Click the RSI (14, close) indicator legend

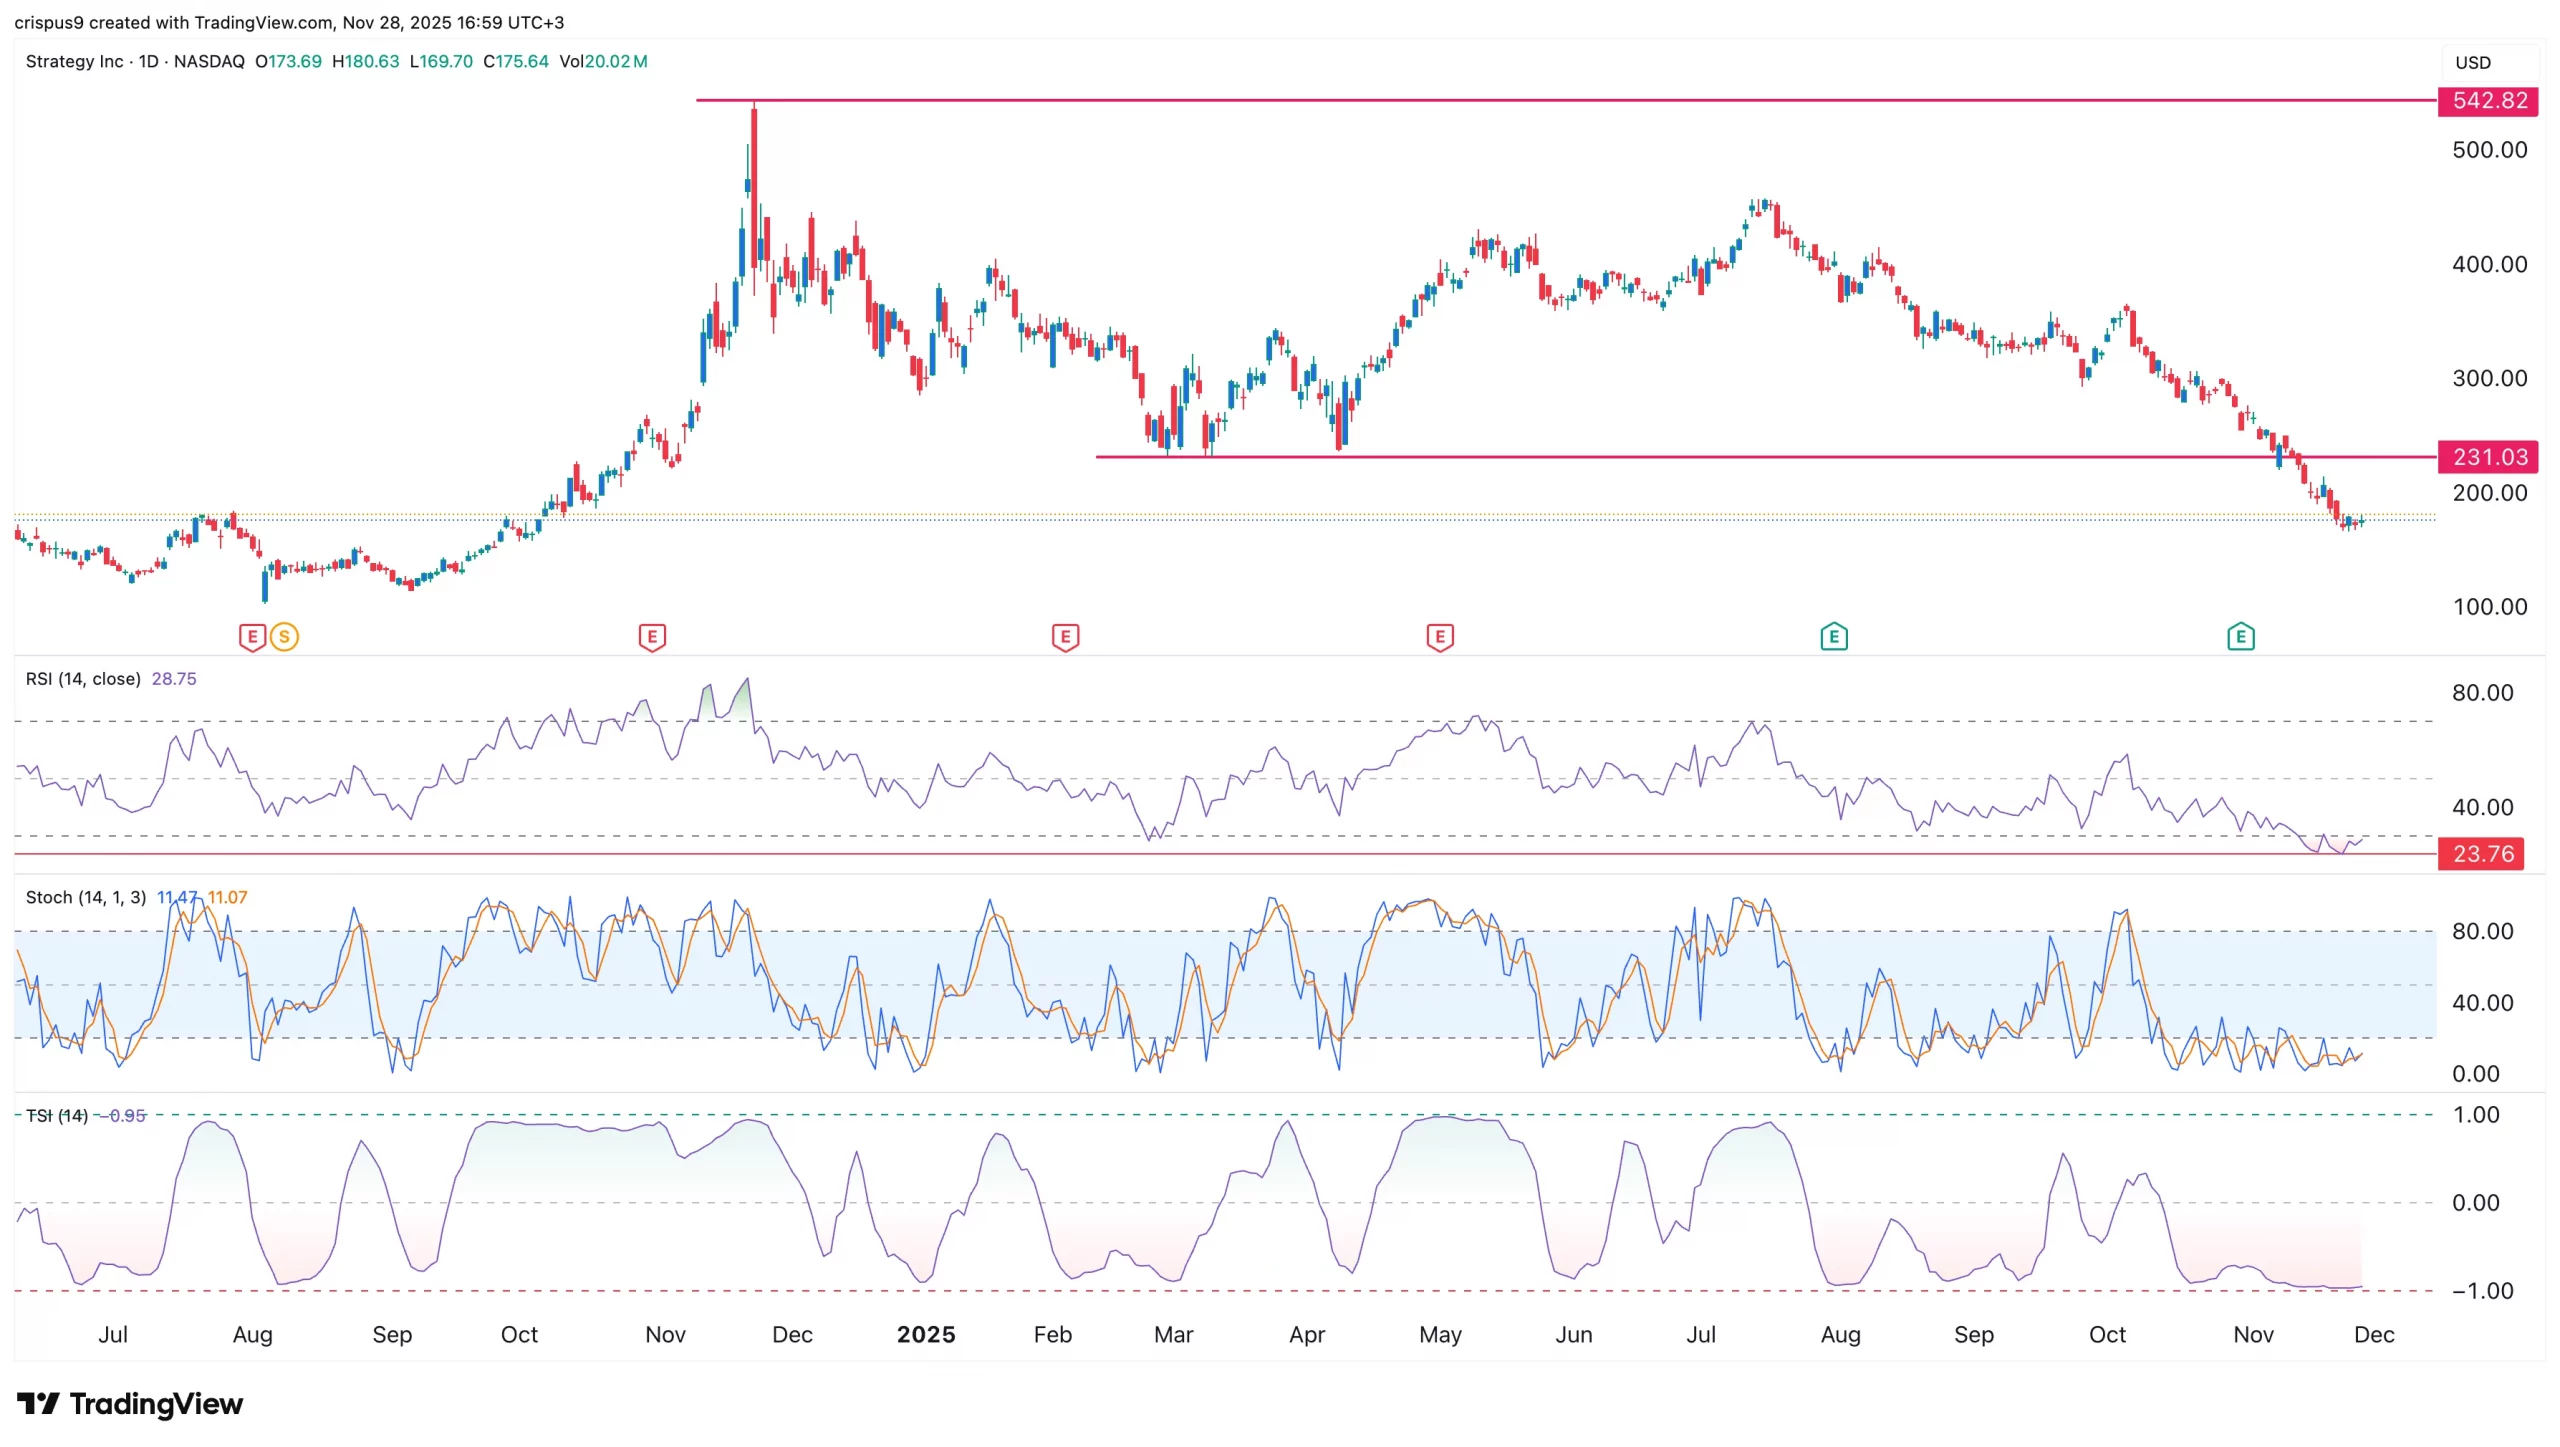83,679
